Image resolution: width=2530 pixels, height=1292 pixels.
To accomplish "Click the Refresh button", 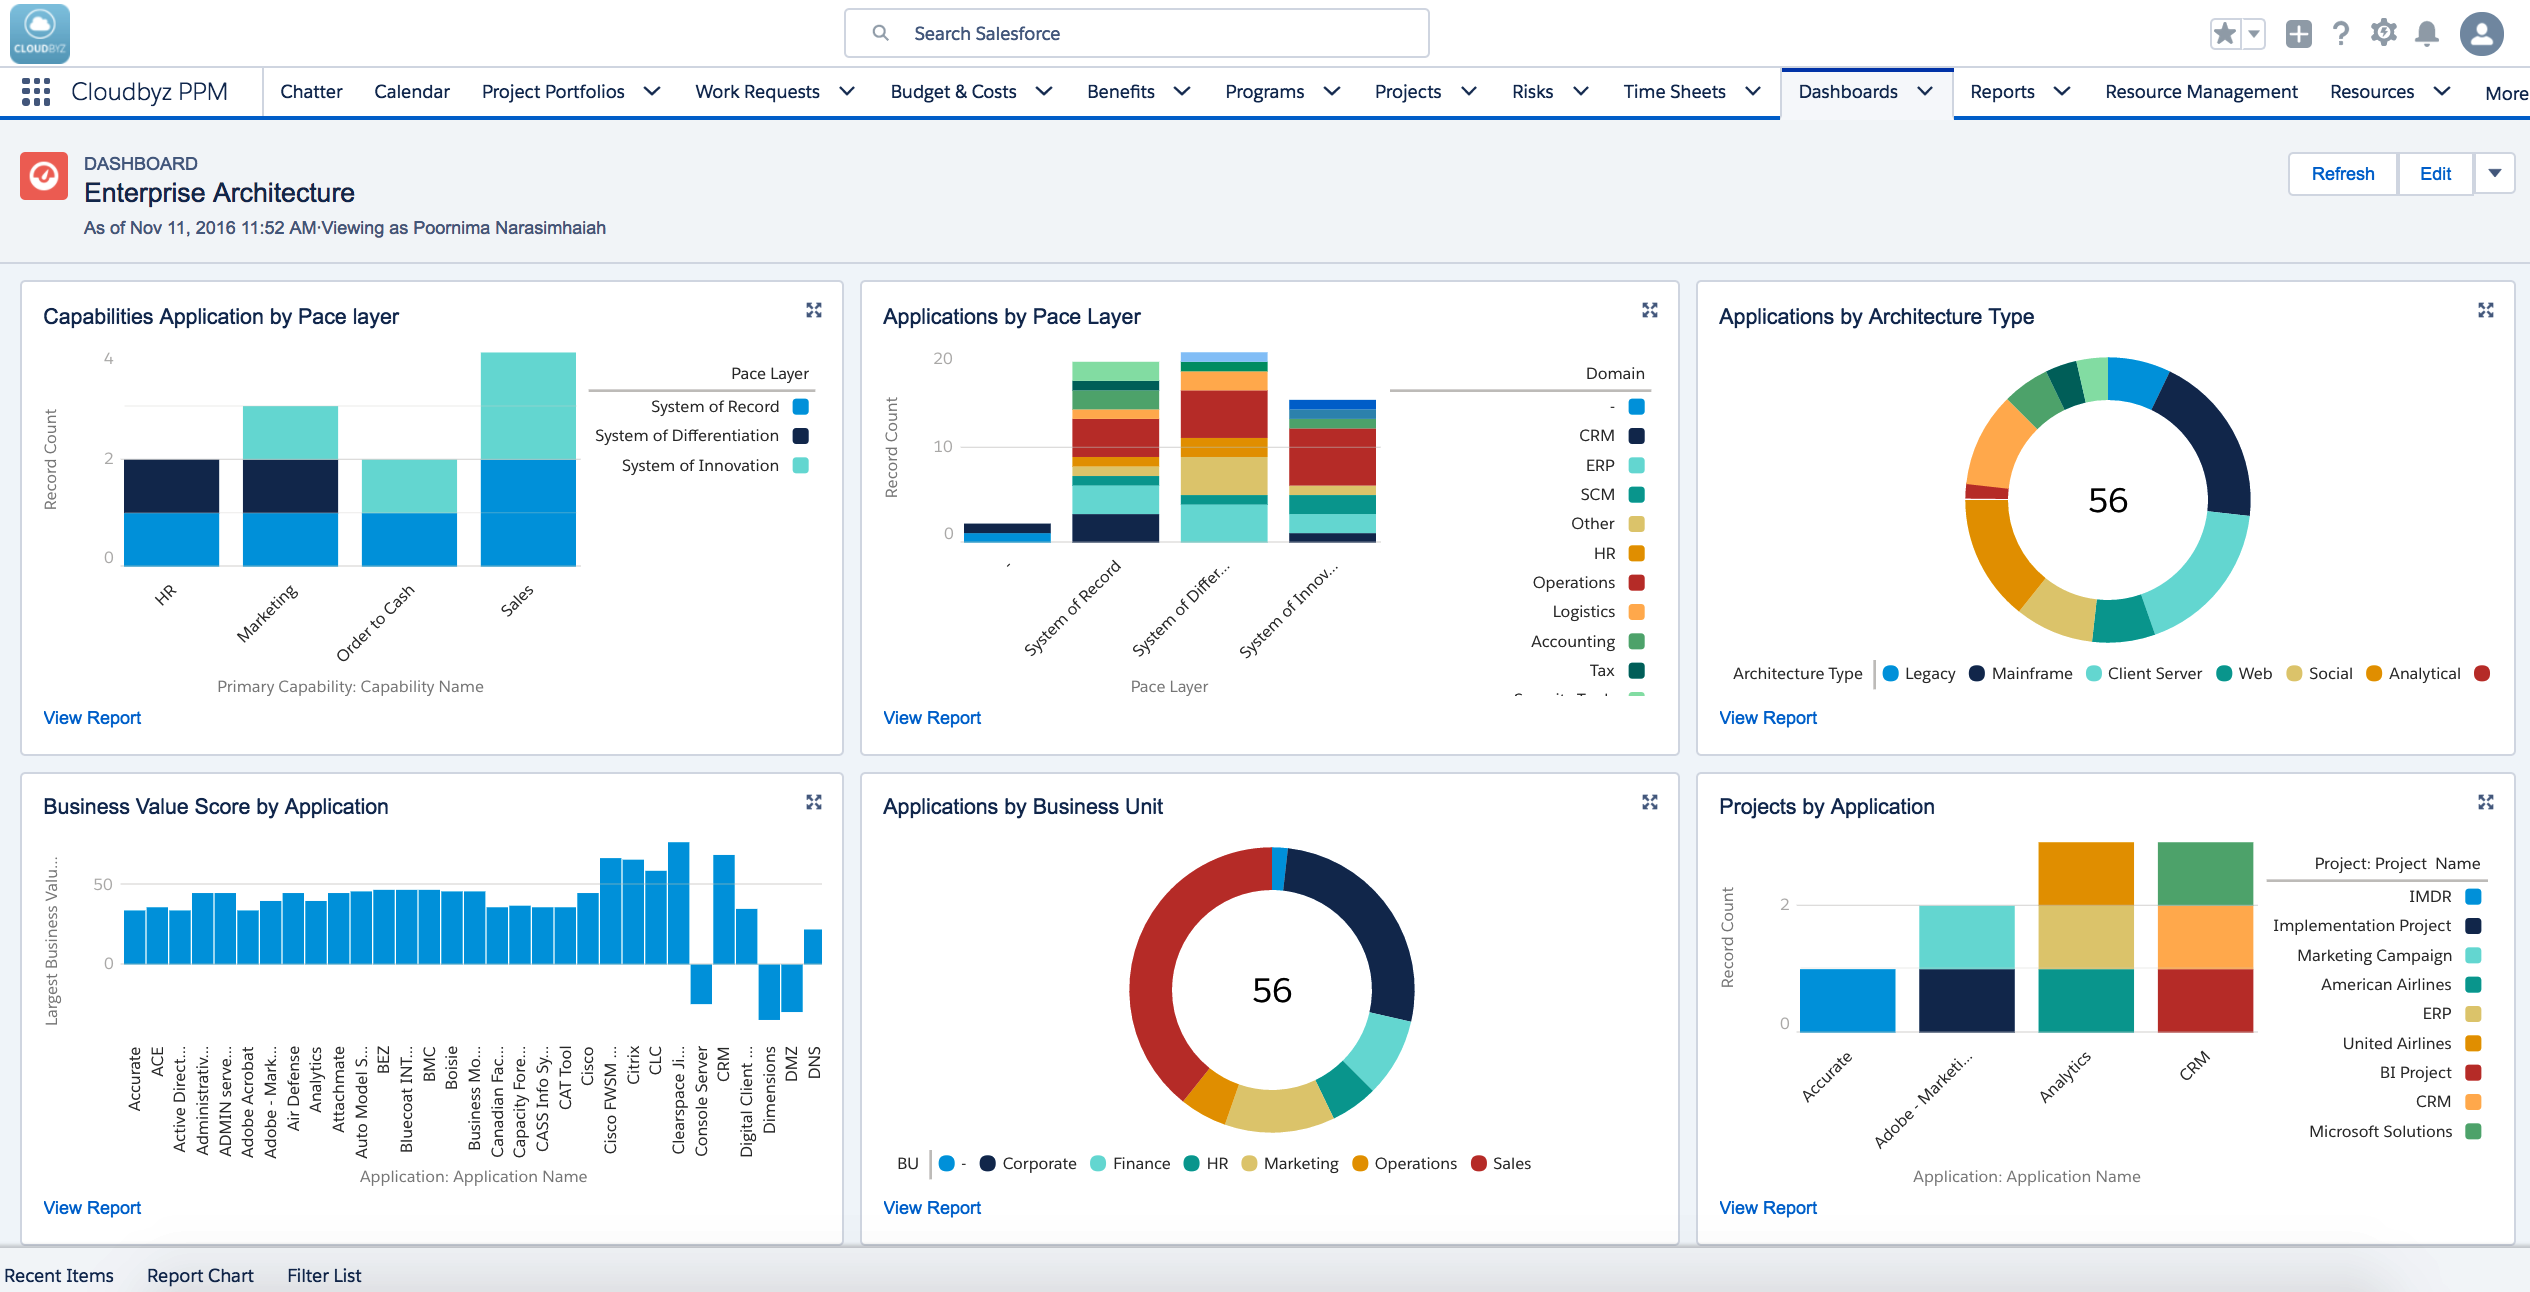I will click(x=2343, y=174).
